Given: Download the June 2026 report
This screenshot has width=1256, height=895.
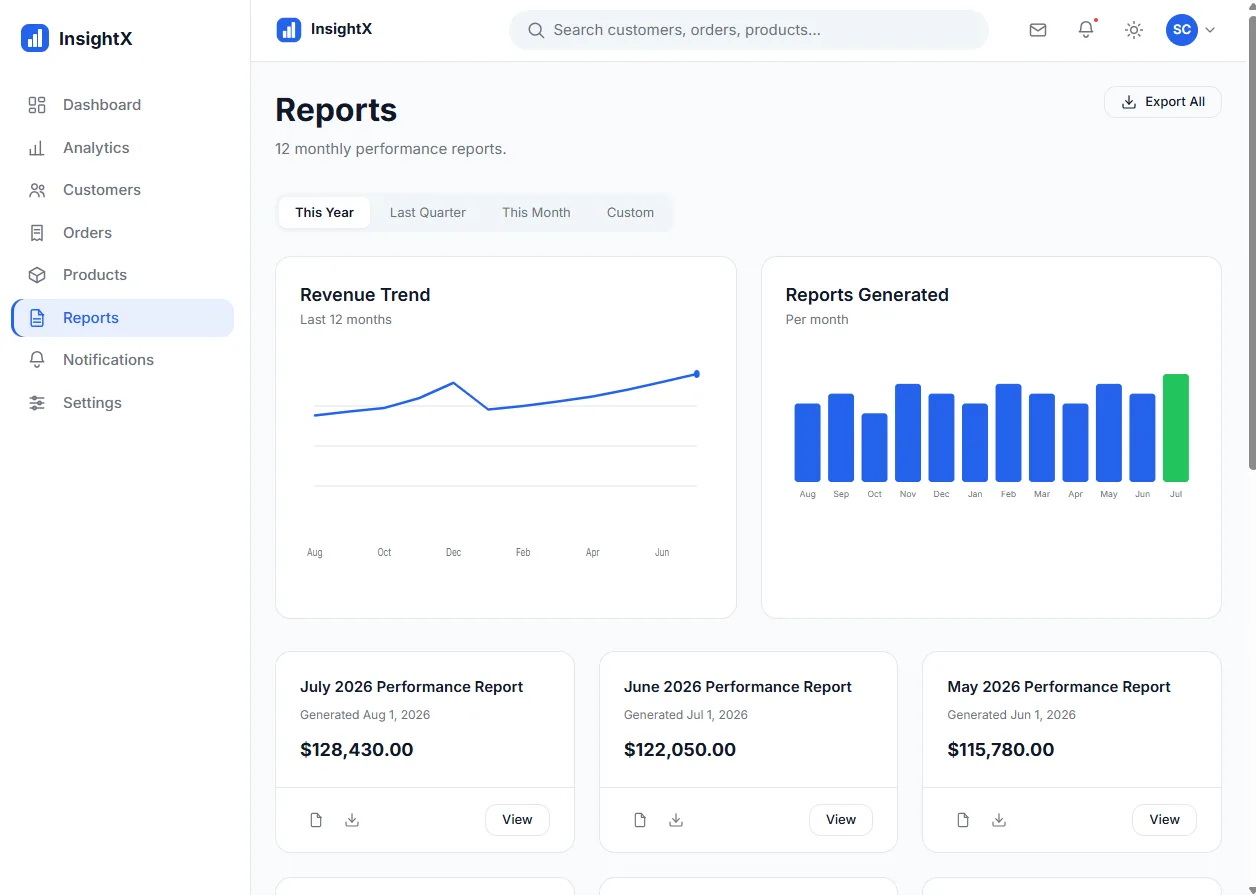Looking at the screenshot, I should coord(676,820).
